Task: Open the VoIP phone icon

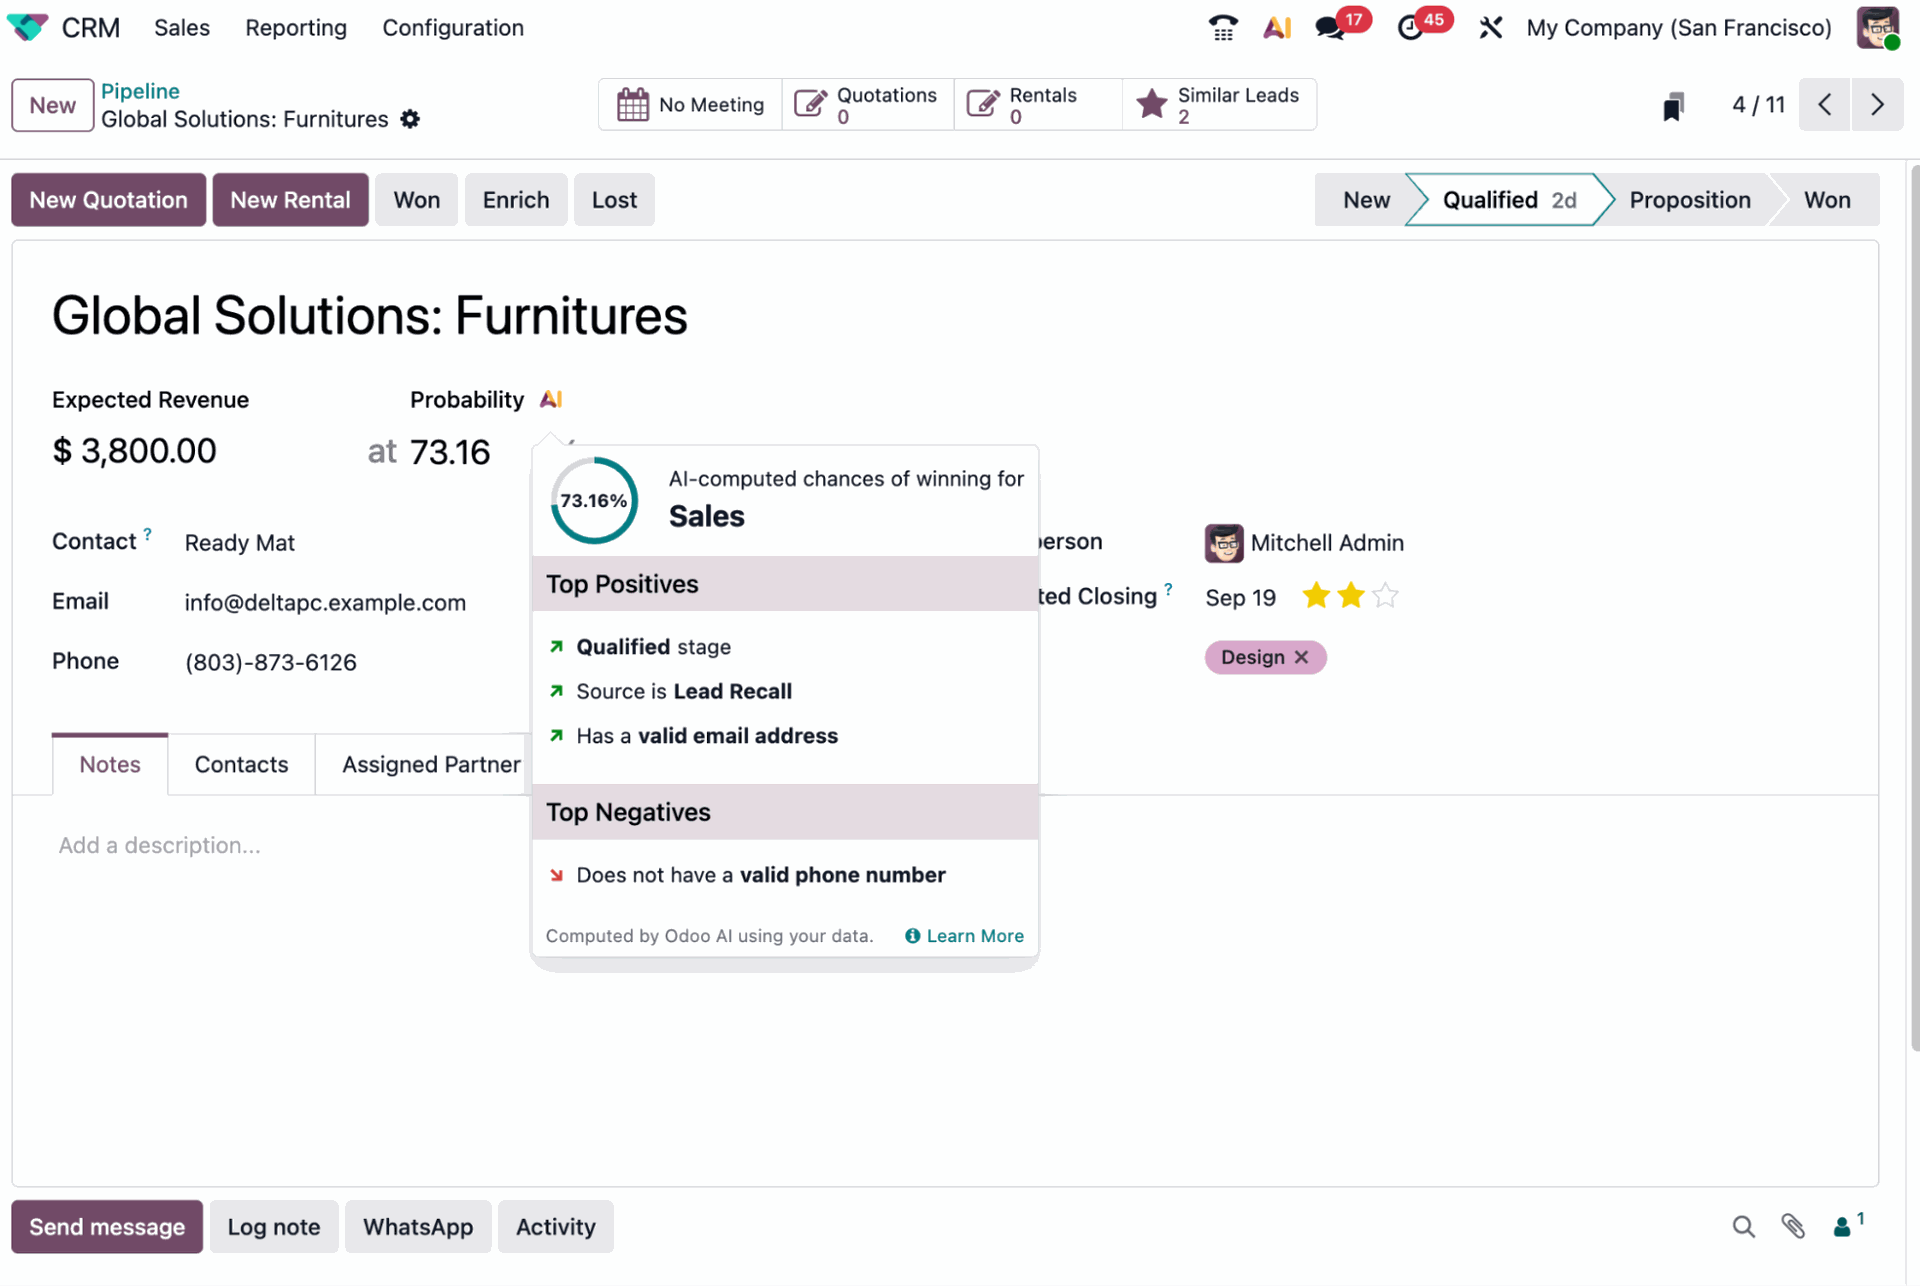Action: (x=1222, y=27)
